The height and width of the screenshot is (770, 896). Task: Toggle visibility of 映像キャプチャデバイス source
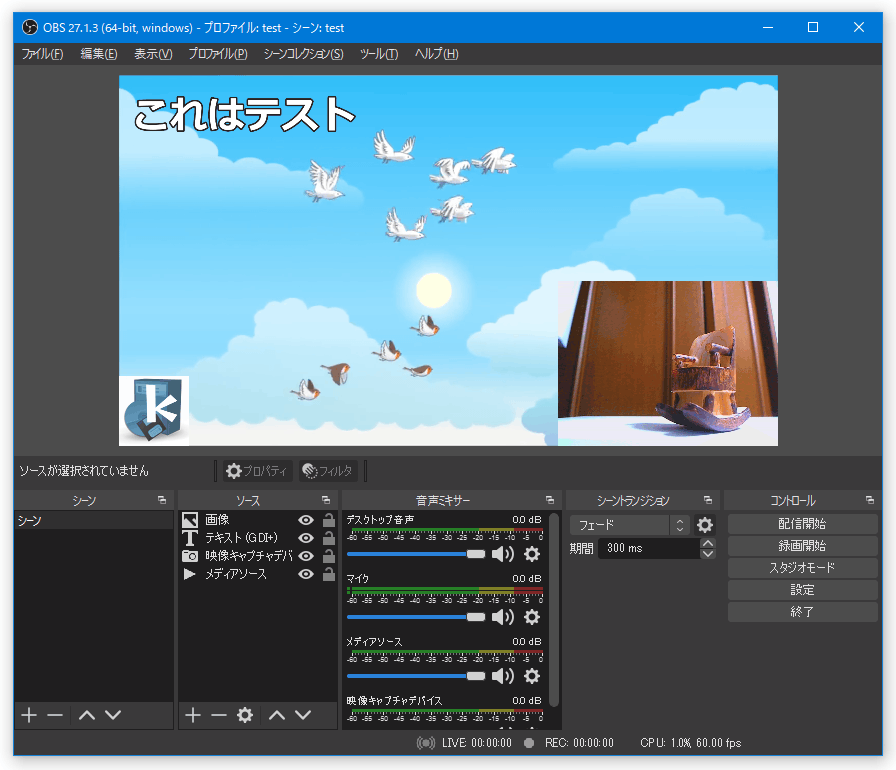click(x=306, y=556)
